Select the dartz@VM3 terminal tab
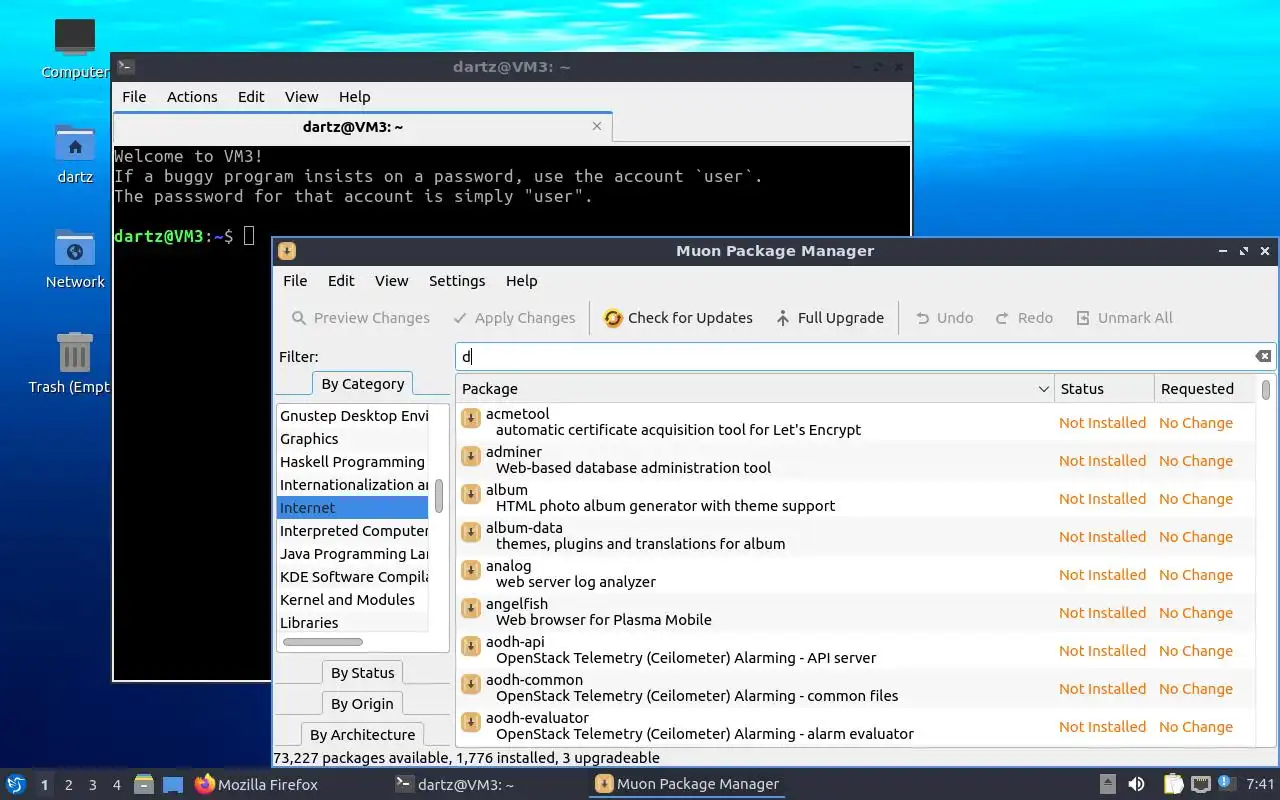 362,127
